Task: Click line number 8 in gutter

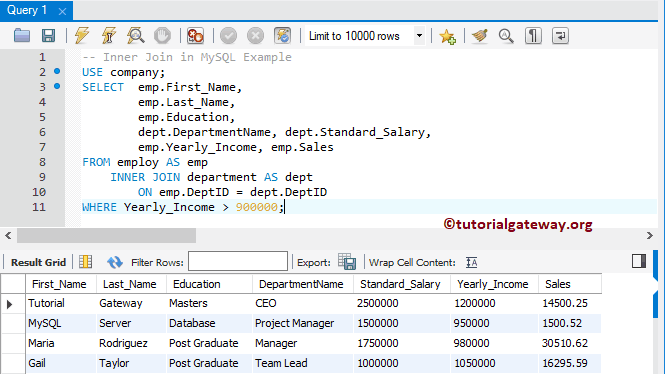Action: (x=42, y=162)
